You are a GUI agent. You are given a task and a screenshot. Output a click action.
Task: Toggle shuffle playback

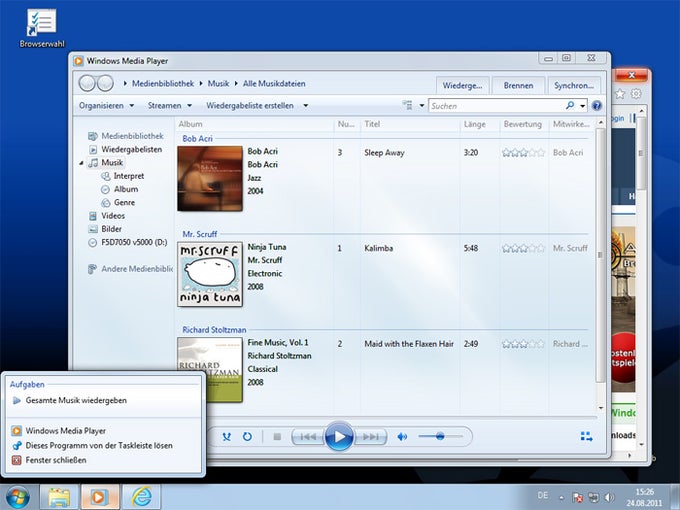click(226, 437)
